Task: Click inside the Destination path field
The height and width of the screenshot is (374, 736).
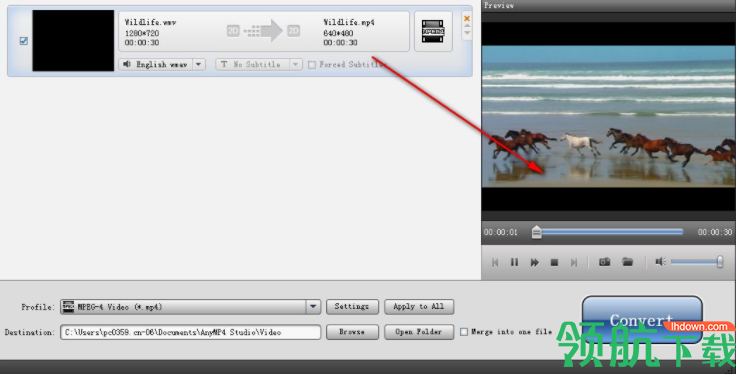Action: tap(190, 332)
